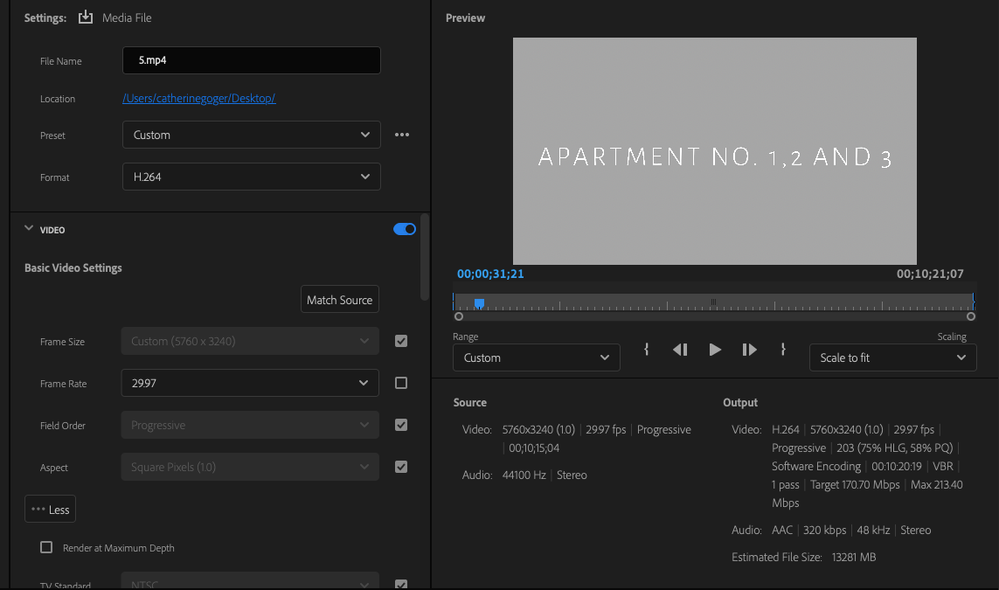Set the Out point marker
999x590 pixels.
click(783, 349)
